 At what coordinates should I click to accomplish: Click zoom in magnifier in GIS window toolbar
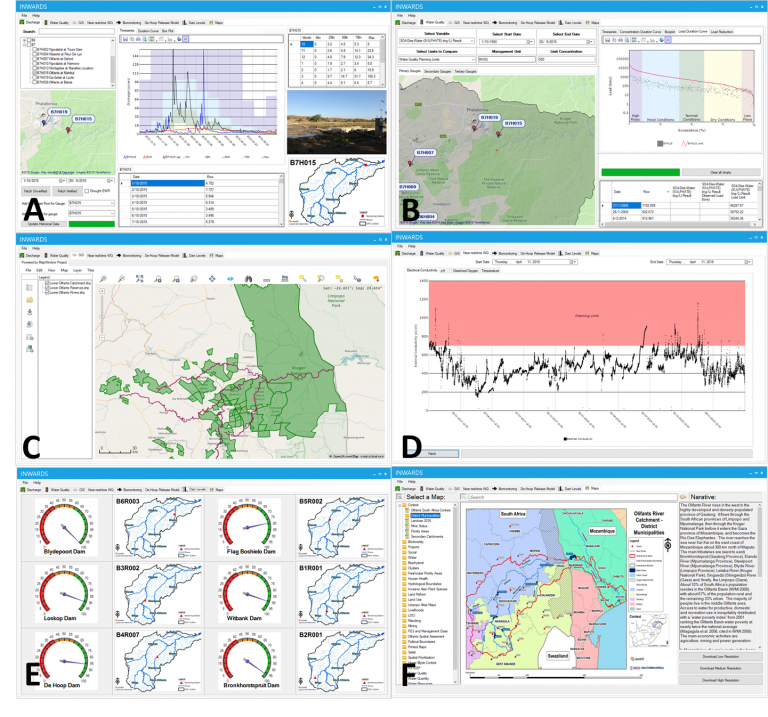pyautogui.click(x=103, y=279)
